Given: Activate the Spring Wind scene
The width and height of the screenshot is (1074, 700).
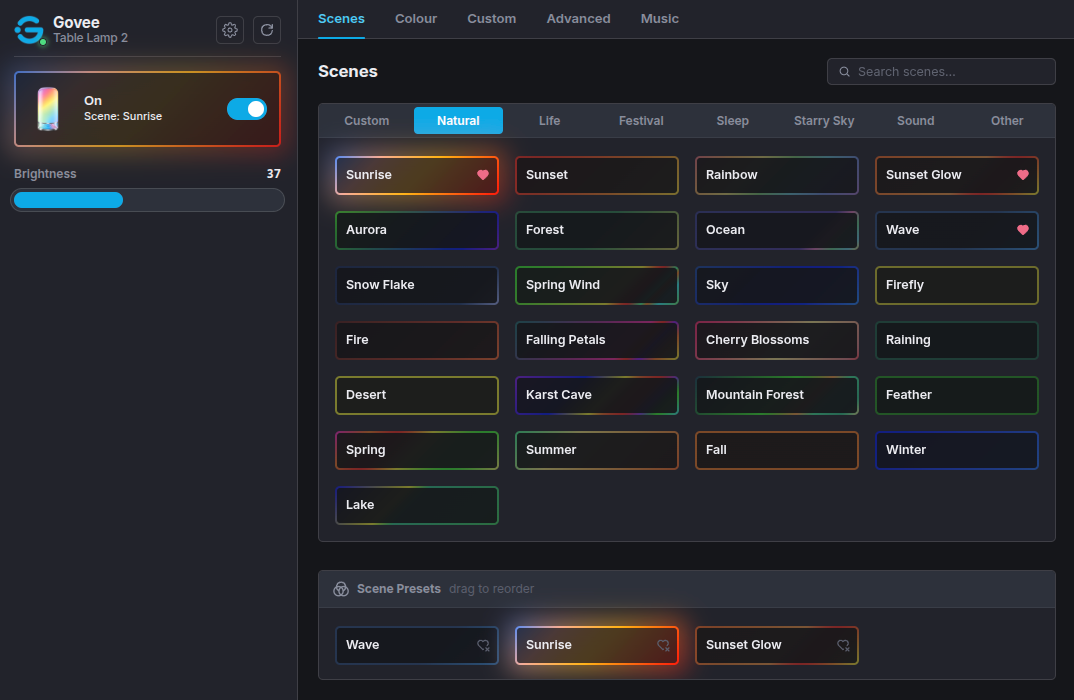Looking at the screenshot, I should click(x=597, y=285).
